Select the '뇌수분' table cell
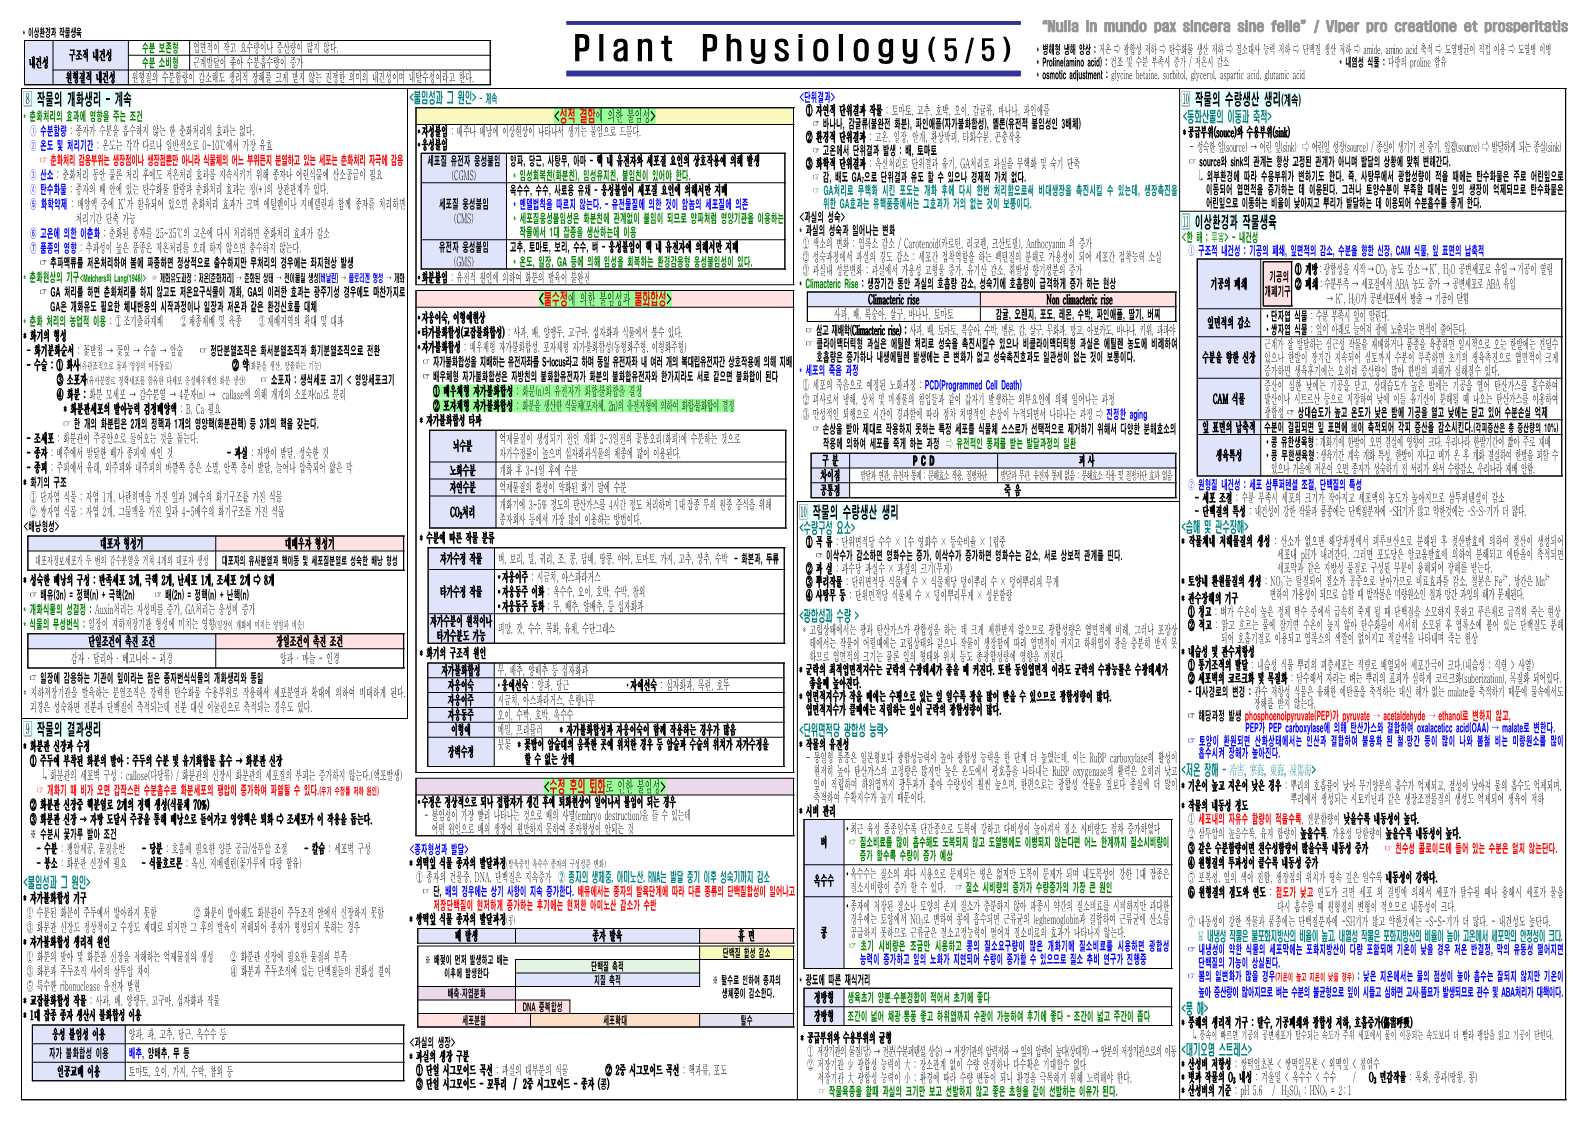This screenshot has width=1587, height=1121. tap(462, 446)
